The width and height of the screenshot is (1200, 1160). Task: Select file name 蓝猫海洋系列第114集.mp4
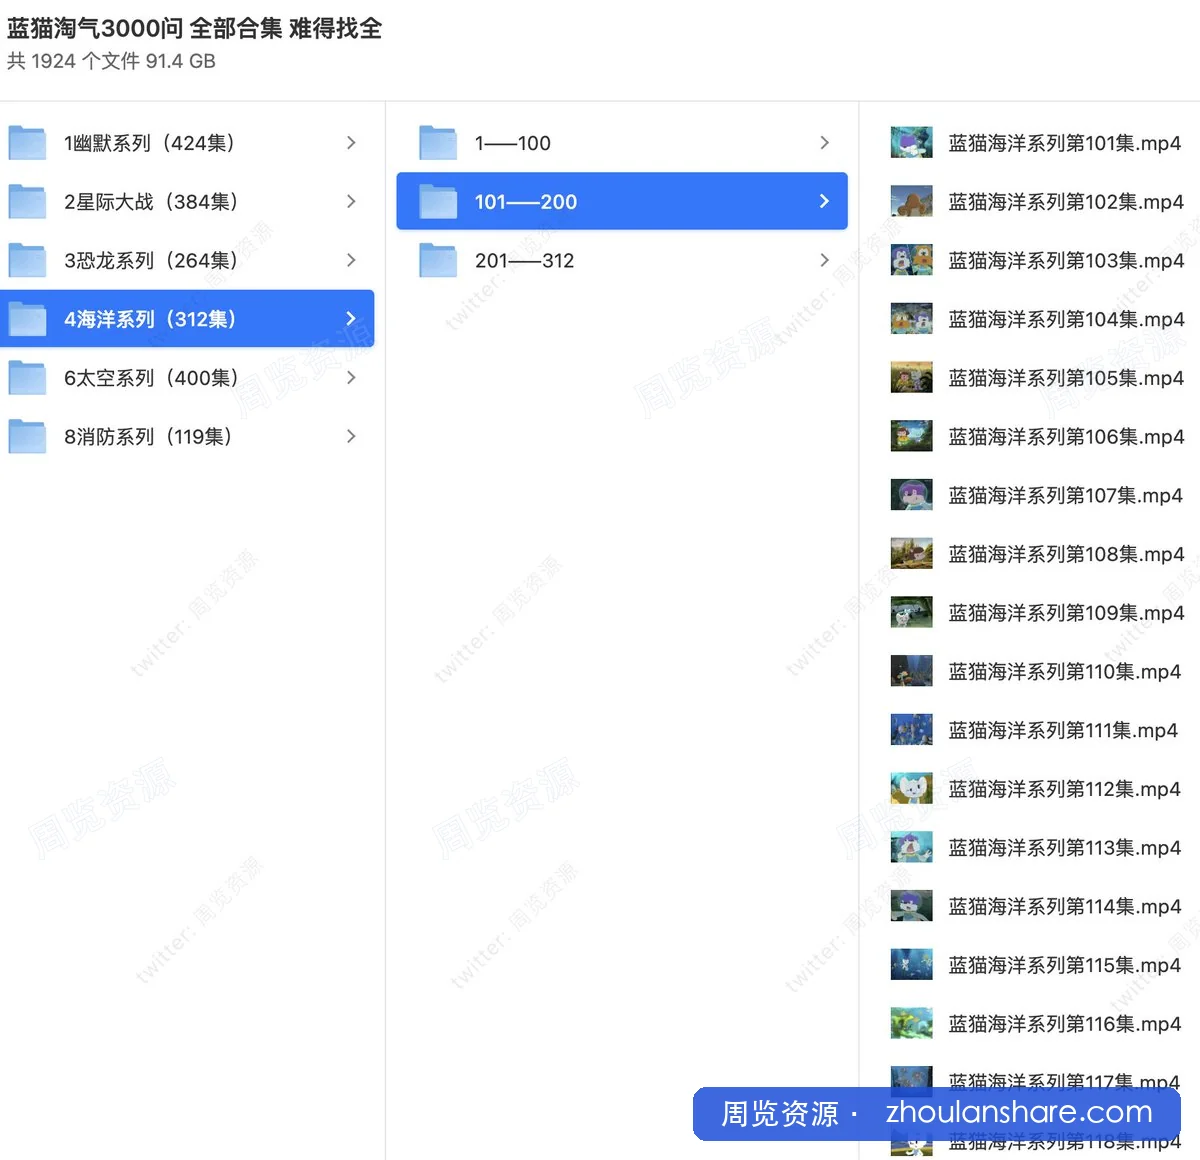point(1065,907)
